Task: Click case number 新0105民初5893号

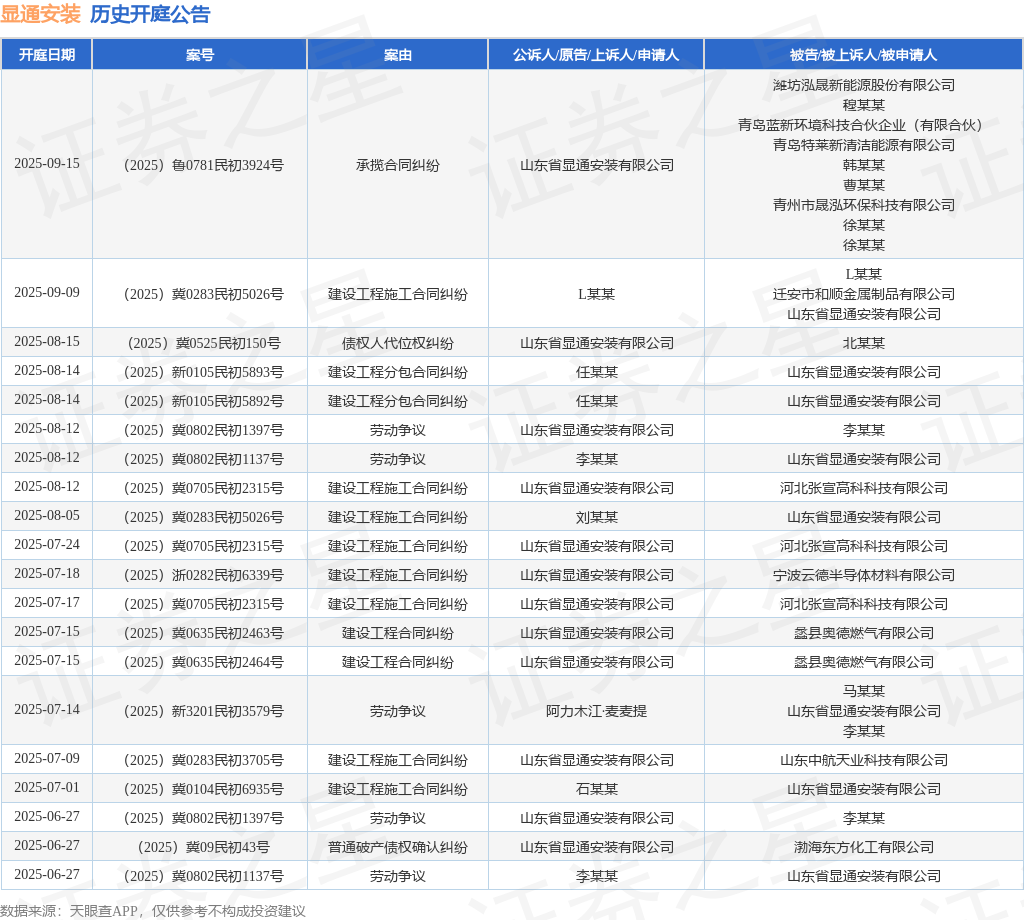Action: pyautogui.click(x=204, y=372)
